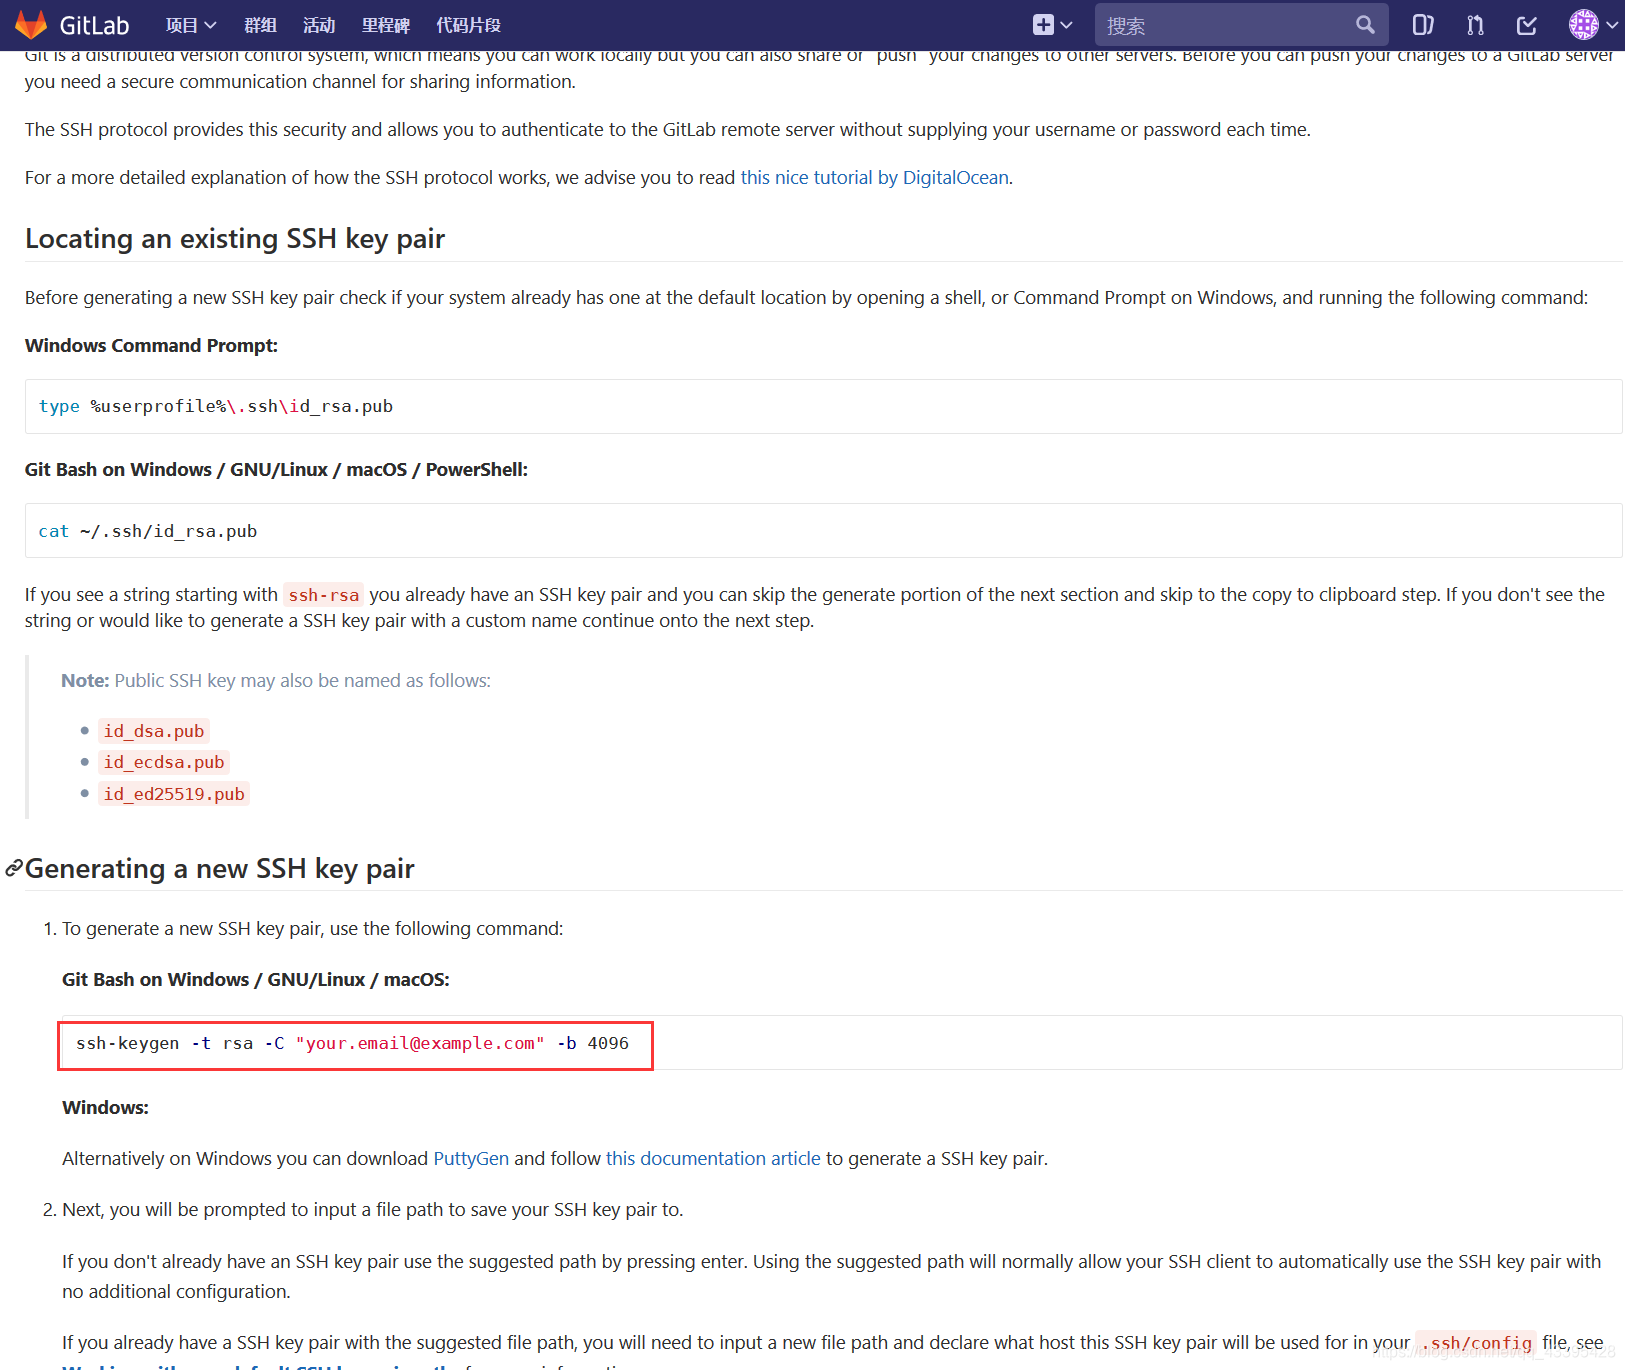Open the 代码片段 snippets menu
Viewport: 1625px width, 1370px height.
coord(468,25)
